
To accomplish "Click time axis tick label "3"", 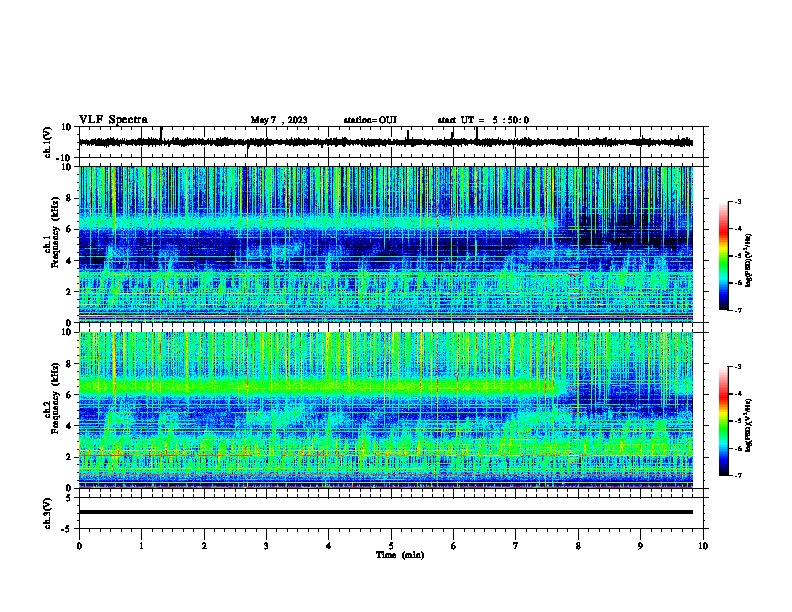I will click(x=266, y=546).
